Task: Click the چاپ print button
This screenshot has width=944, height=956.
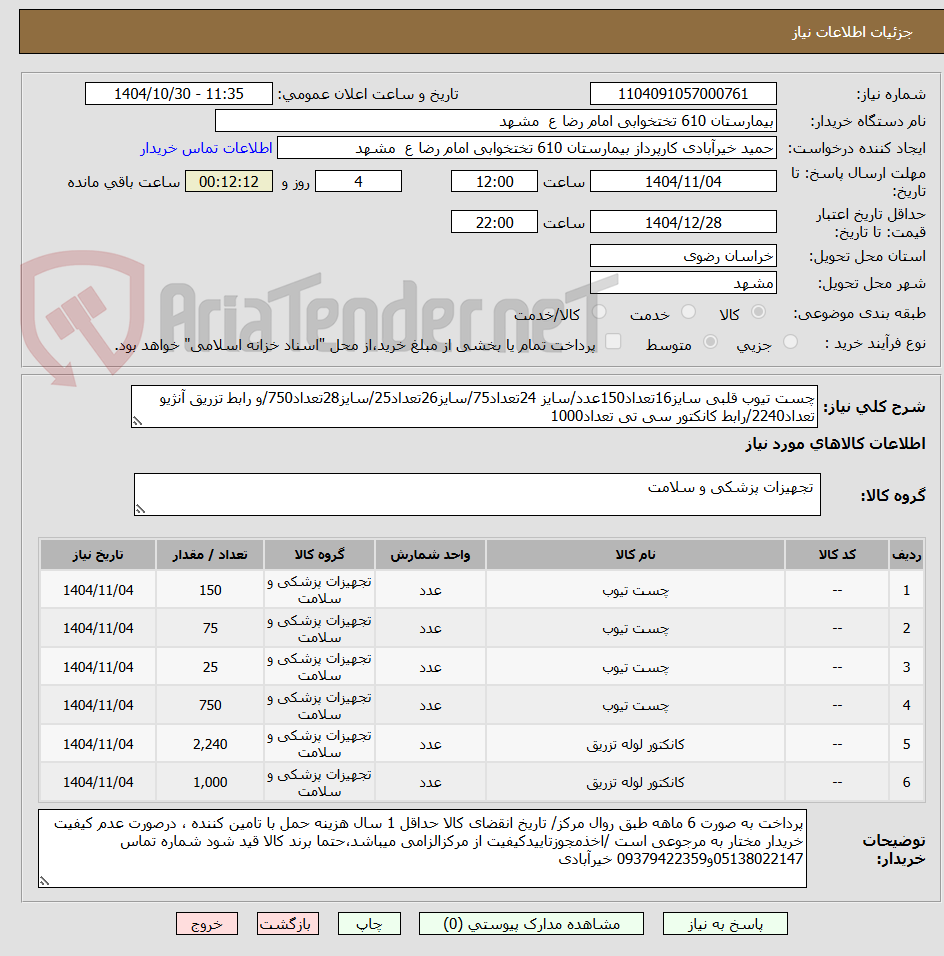Action: [x=370, y=924]
